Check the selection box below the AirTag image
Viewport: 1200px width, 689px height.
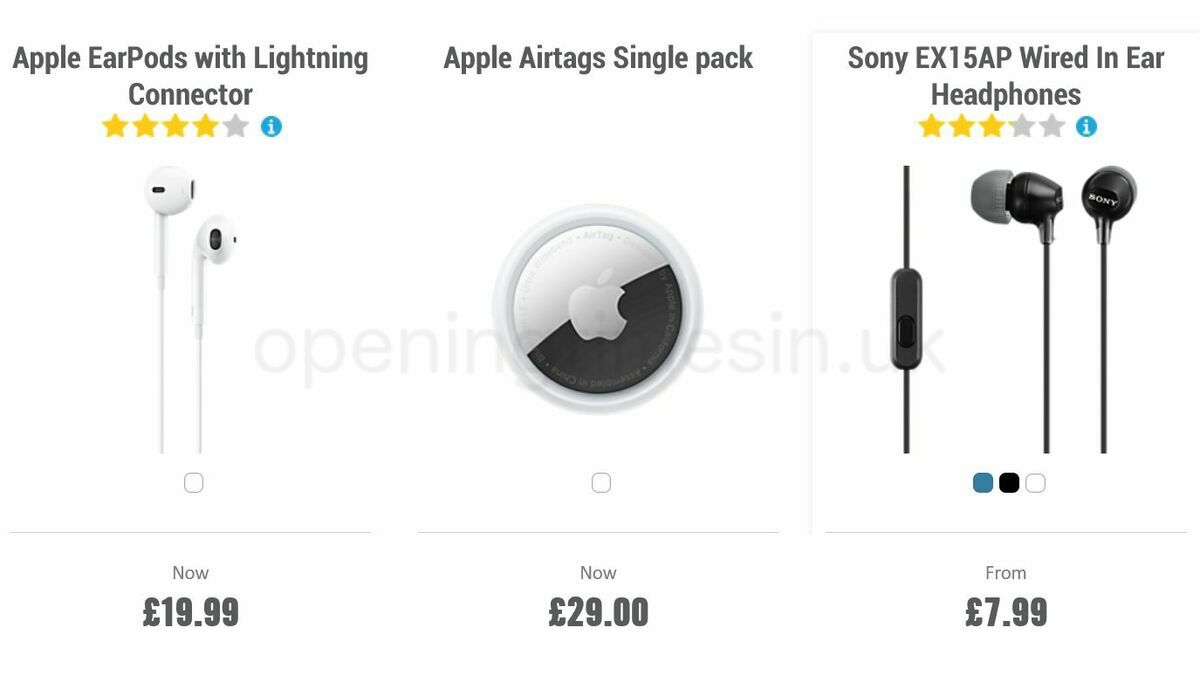[601, 481]
